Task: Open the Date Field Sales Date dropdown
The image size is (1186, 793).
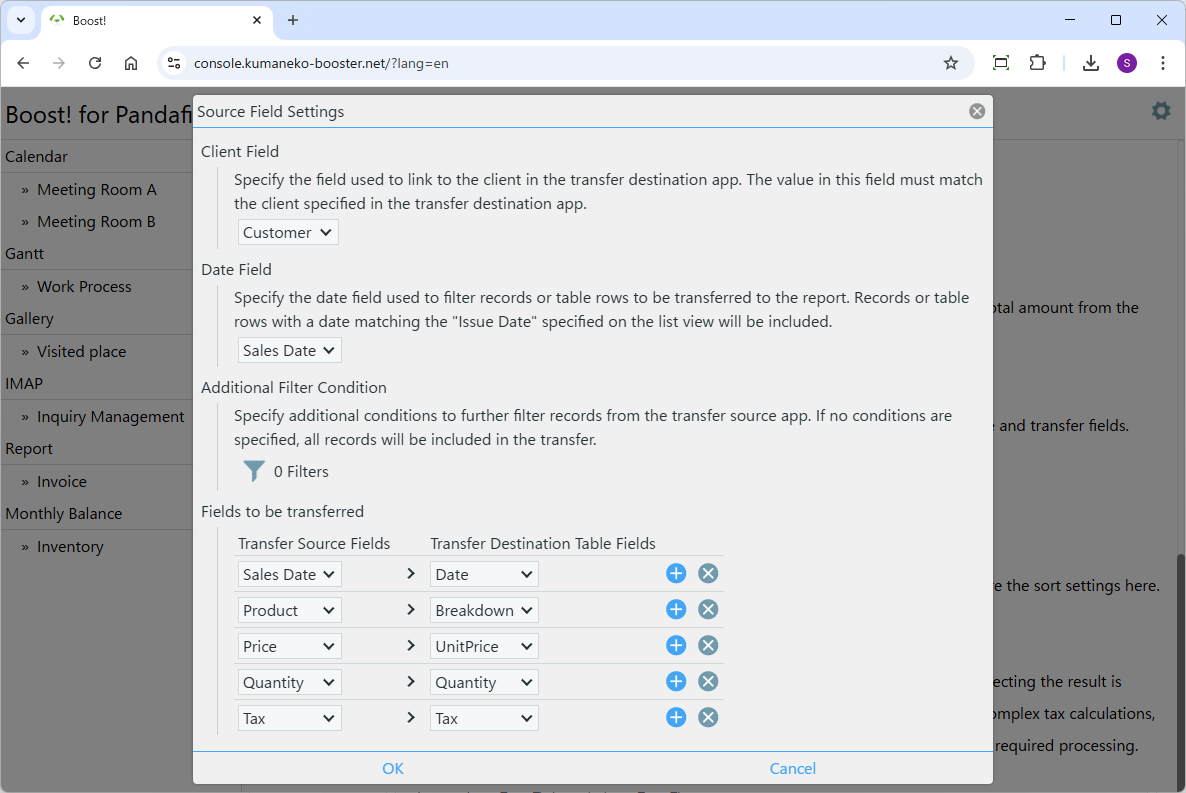Action: (x=290, y=351)
